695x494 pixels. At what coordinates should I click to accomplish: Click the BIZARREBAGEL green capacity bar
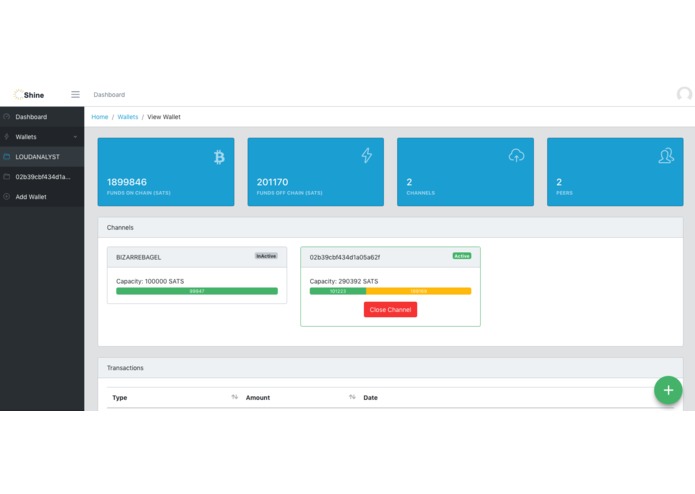coord(197,291)
